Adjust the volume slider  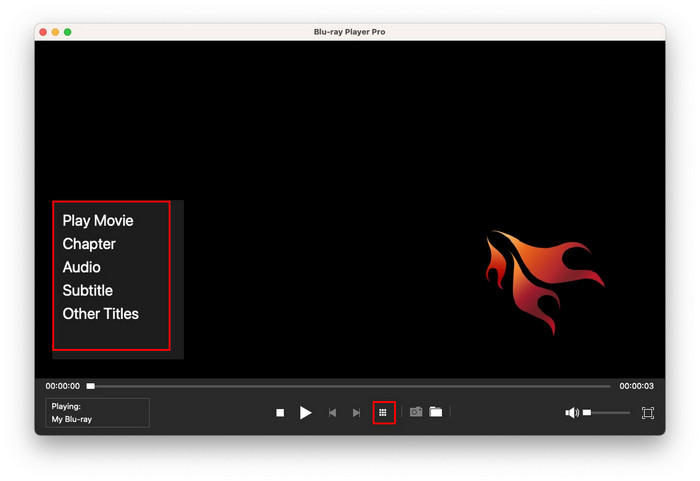(607, 413)
